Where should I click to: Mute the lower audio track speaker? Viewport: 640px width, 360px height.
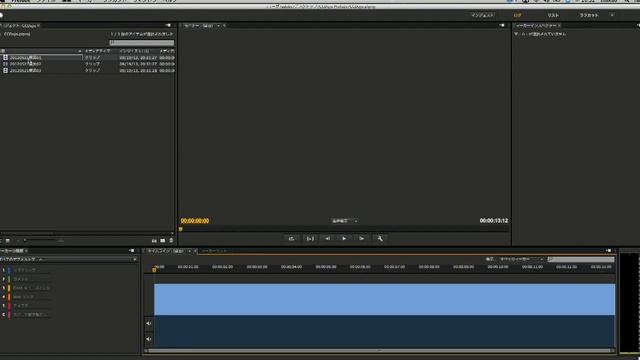click(149, 339)
